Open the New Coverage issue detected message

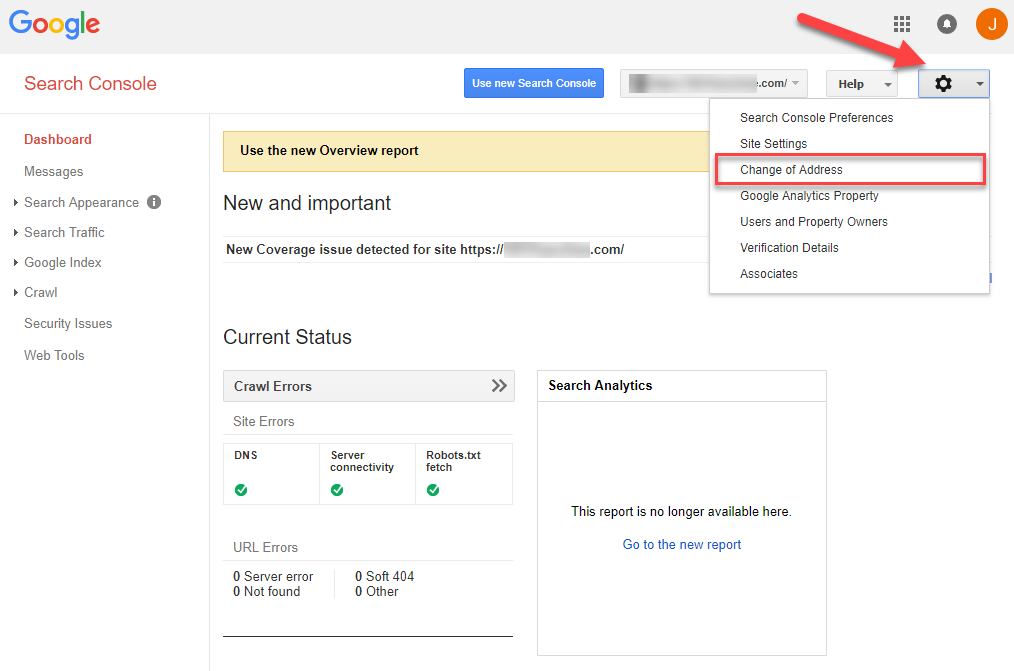coord(425,250)
